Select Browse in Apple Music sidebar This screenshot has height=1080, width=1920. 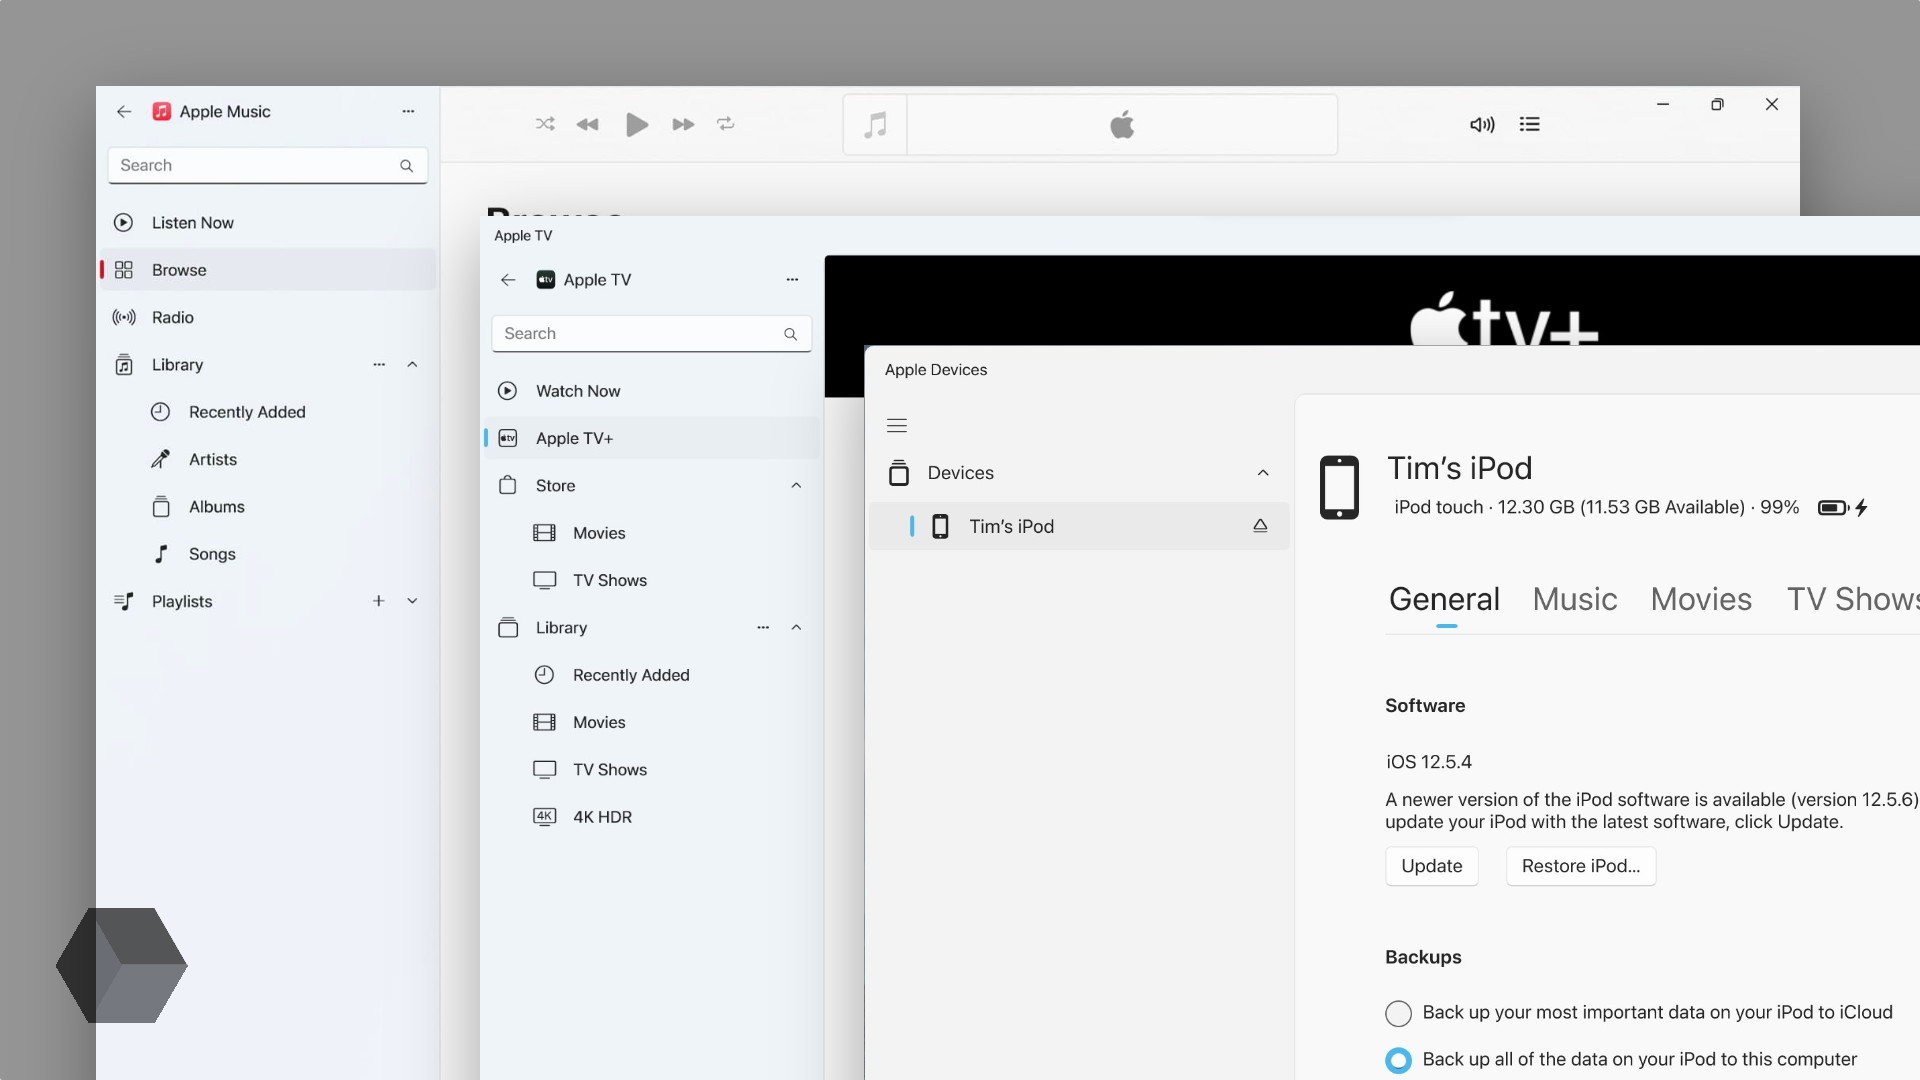[268, 270]
